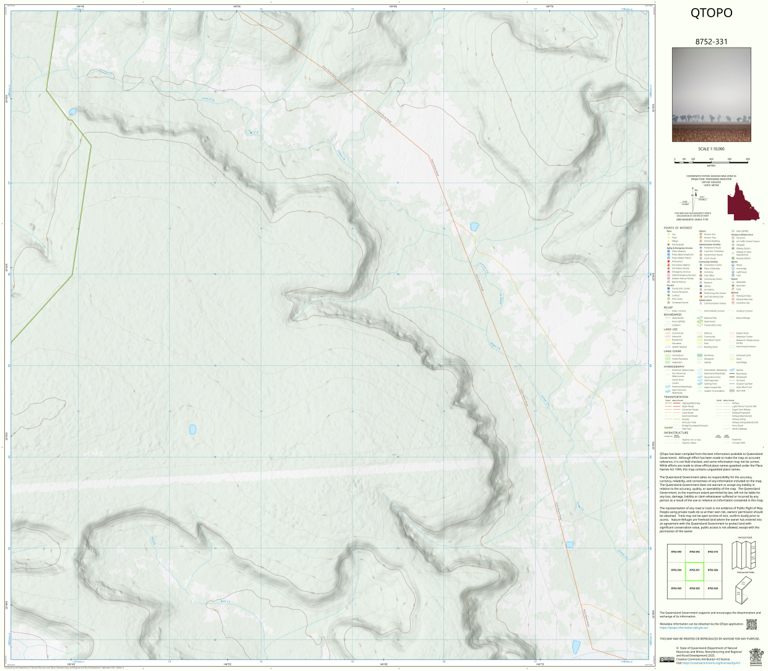Click the Highway/Motorway legend line symbol

pos(674,403)
